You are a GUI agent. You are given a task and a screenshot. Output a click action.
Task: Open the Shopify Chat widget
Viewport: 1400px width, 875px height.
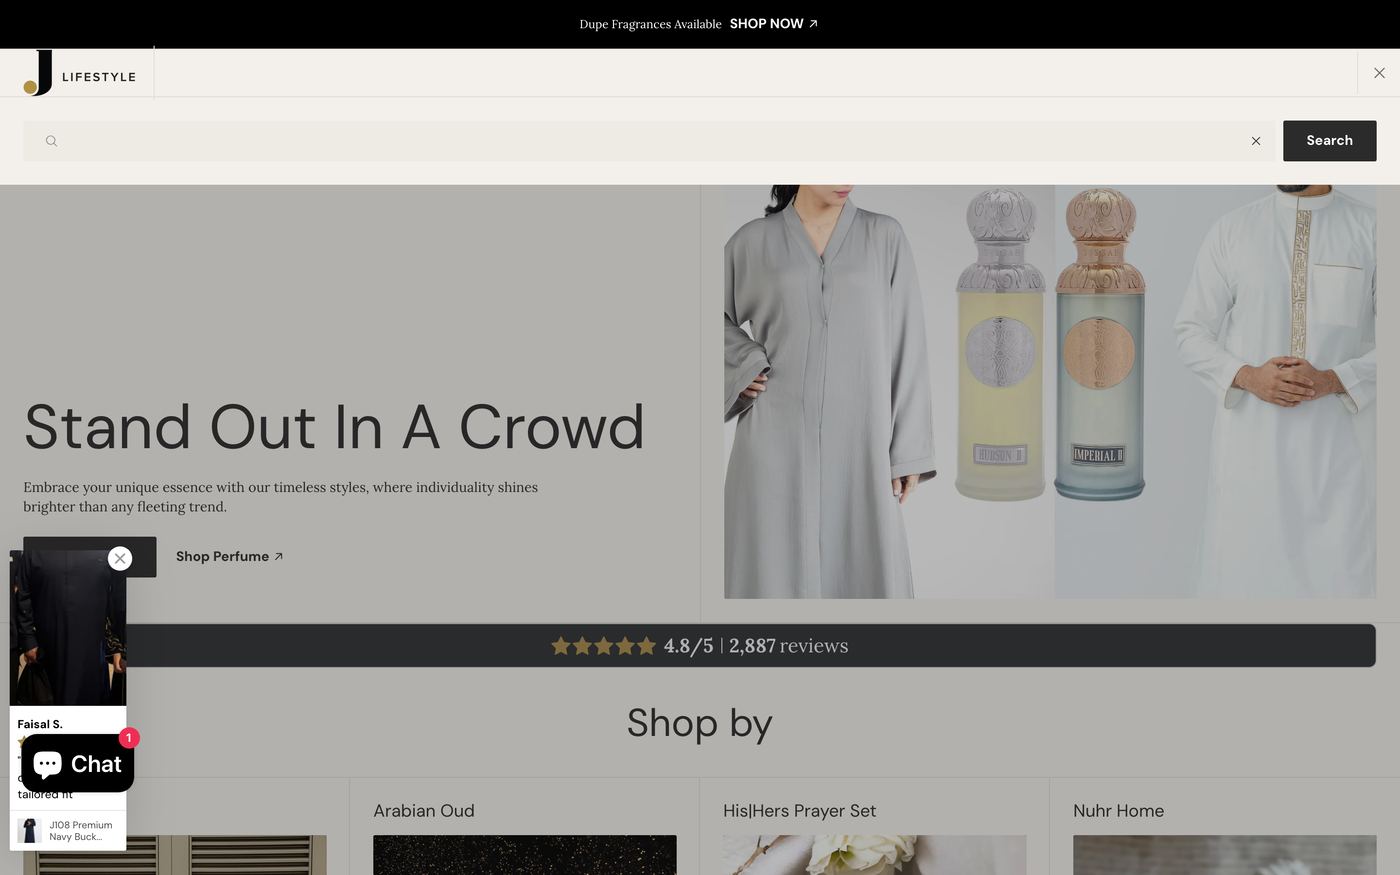pyautogui.click(x=77, y=764)
